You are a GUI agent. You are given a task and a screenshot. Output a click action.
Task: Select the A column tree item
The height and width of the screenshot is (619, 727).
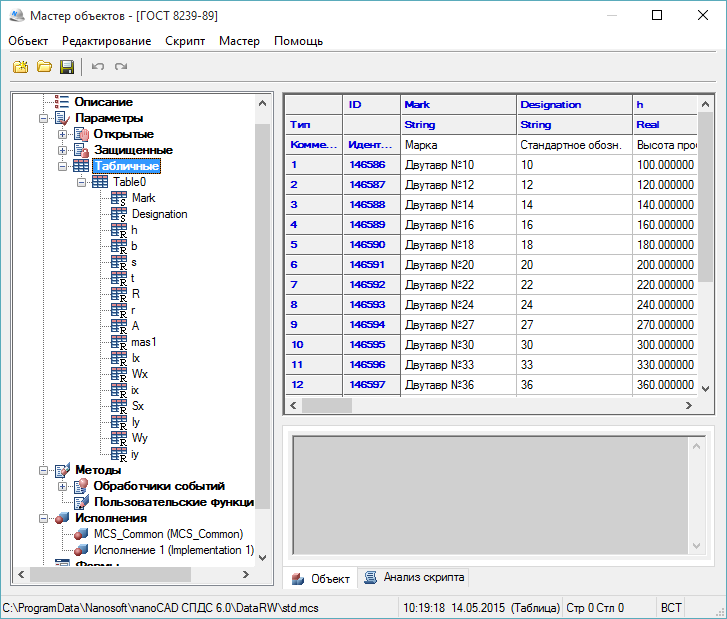(135, 326)
